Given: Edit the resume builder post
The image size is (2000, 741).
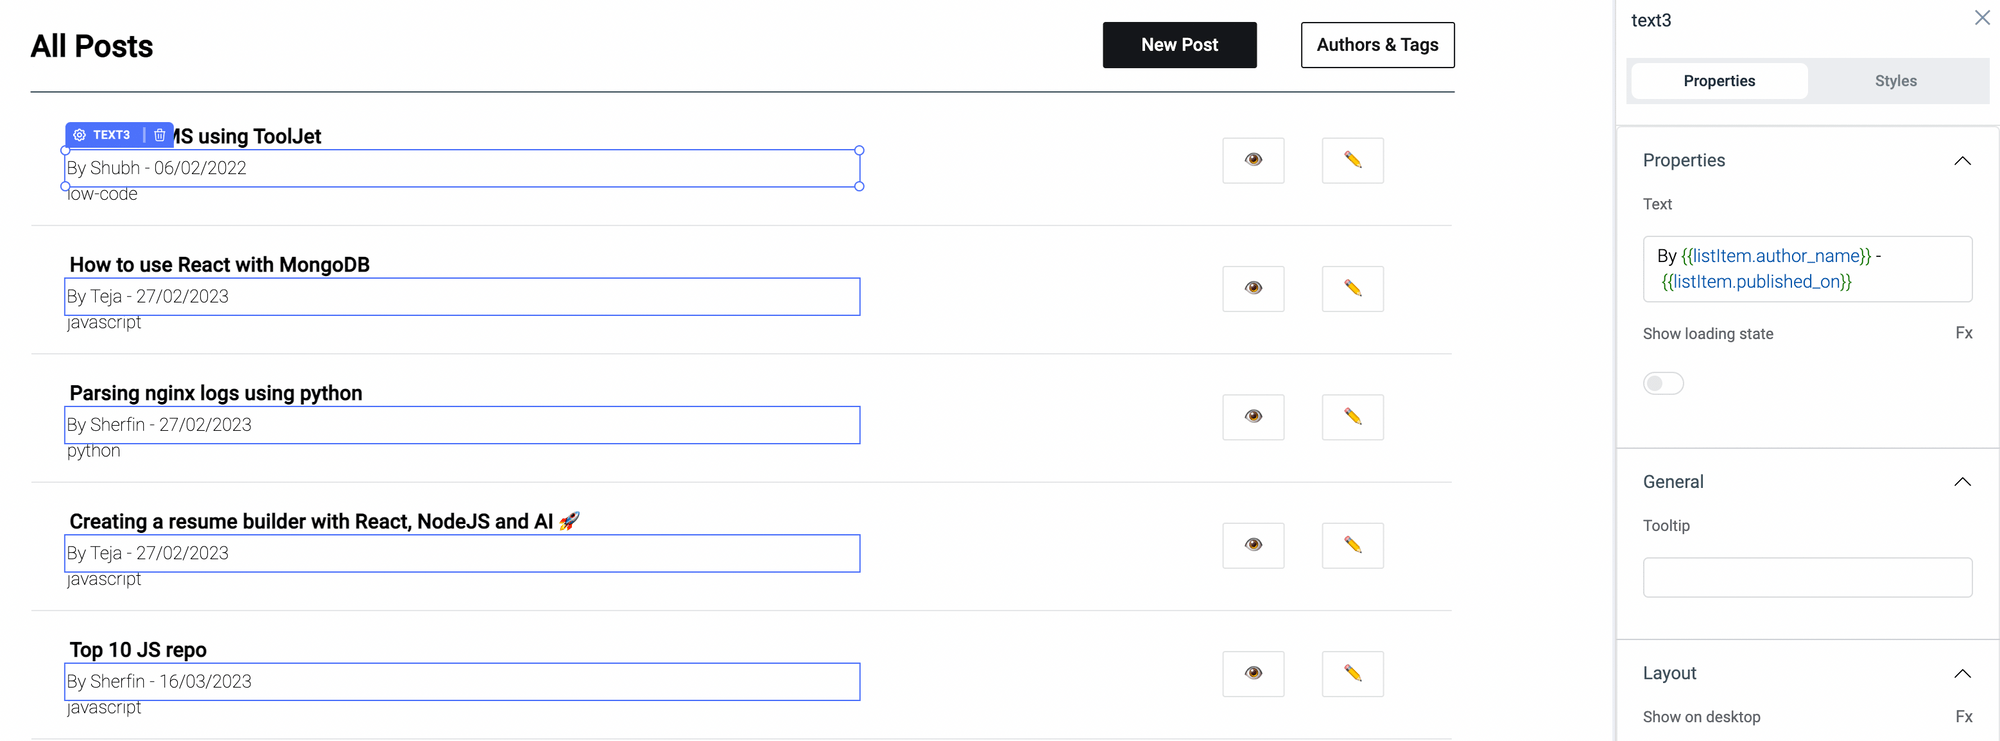Looking at the screenshot, I should [1352, 545].
